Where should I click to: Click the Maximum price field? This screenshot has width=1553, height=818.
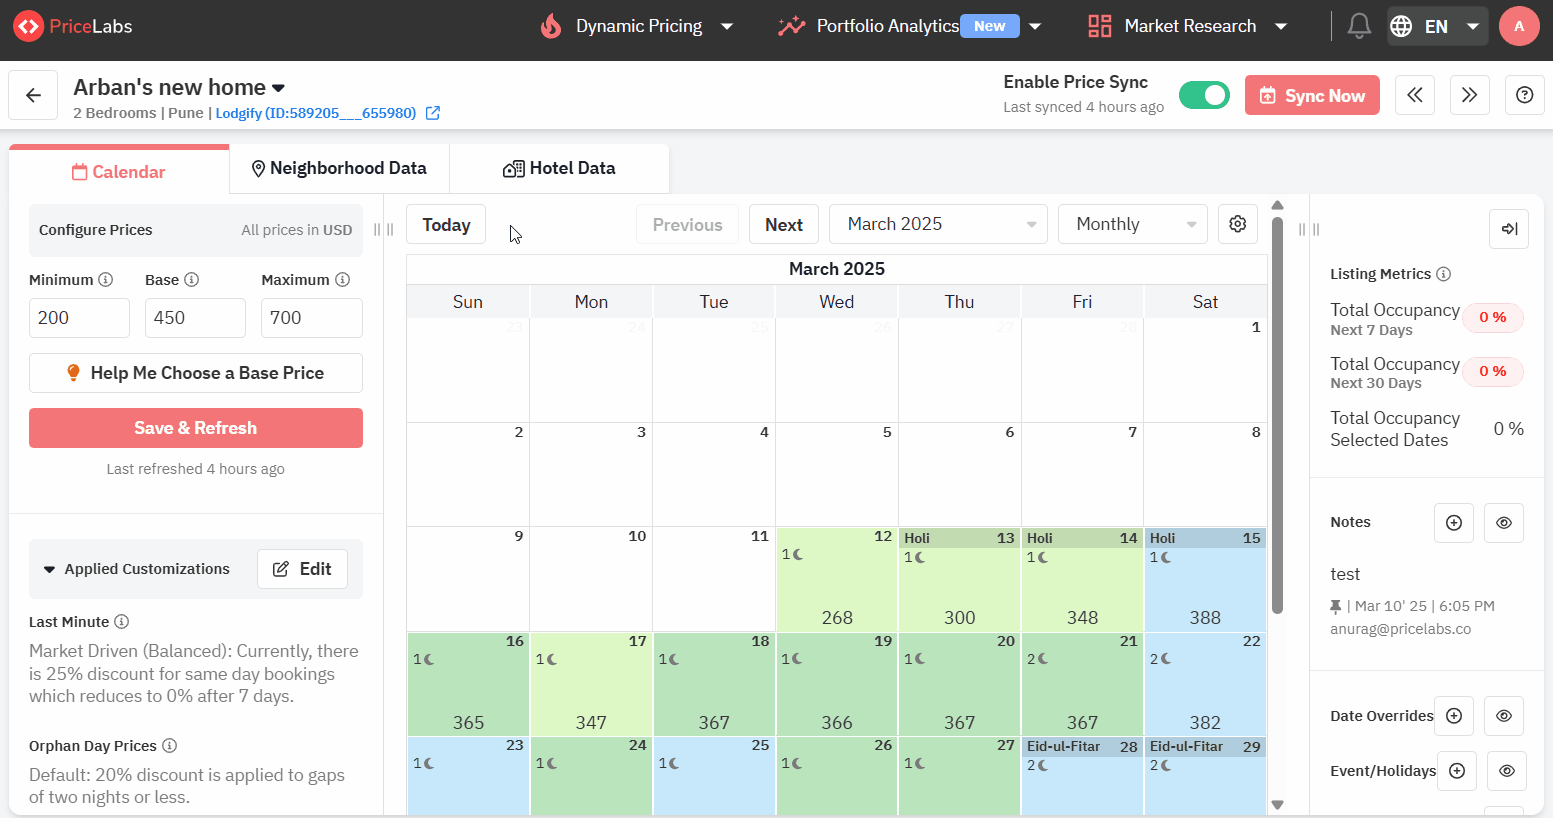point(312,318)
